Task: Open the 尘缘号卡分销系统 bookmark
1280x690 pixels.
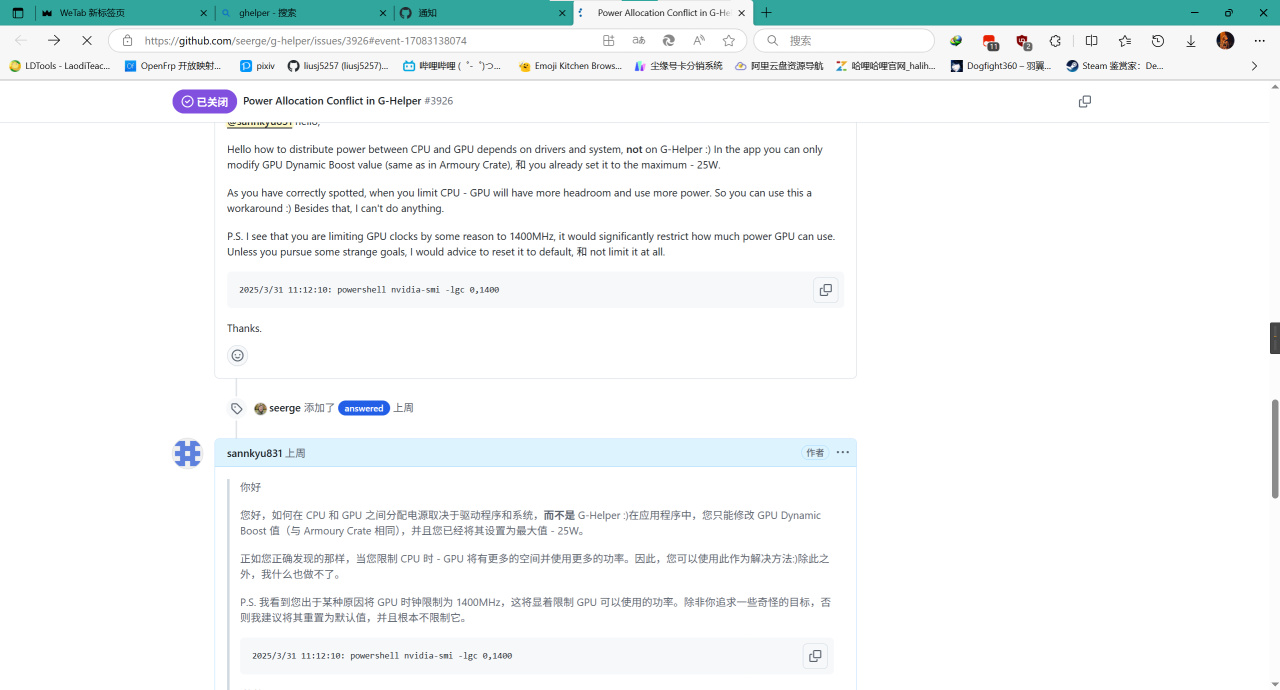Action: [x=678, y=66]
